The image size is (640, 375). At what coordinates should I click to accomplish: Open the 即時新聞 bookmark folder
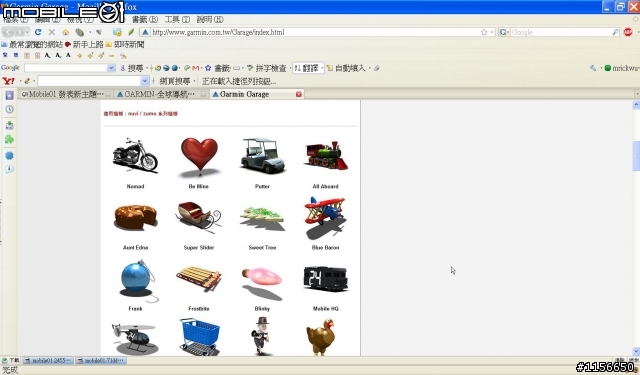point(125,44)
